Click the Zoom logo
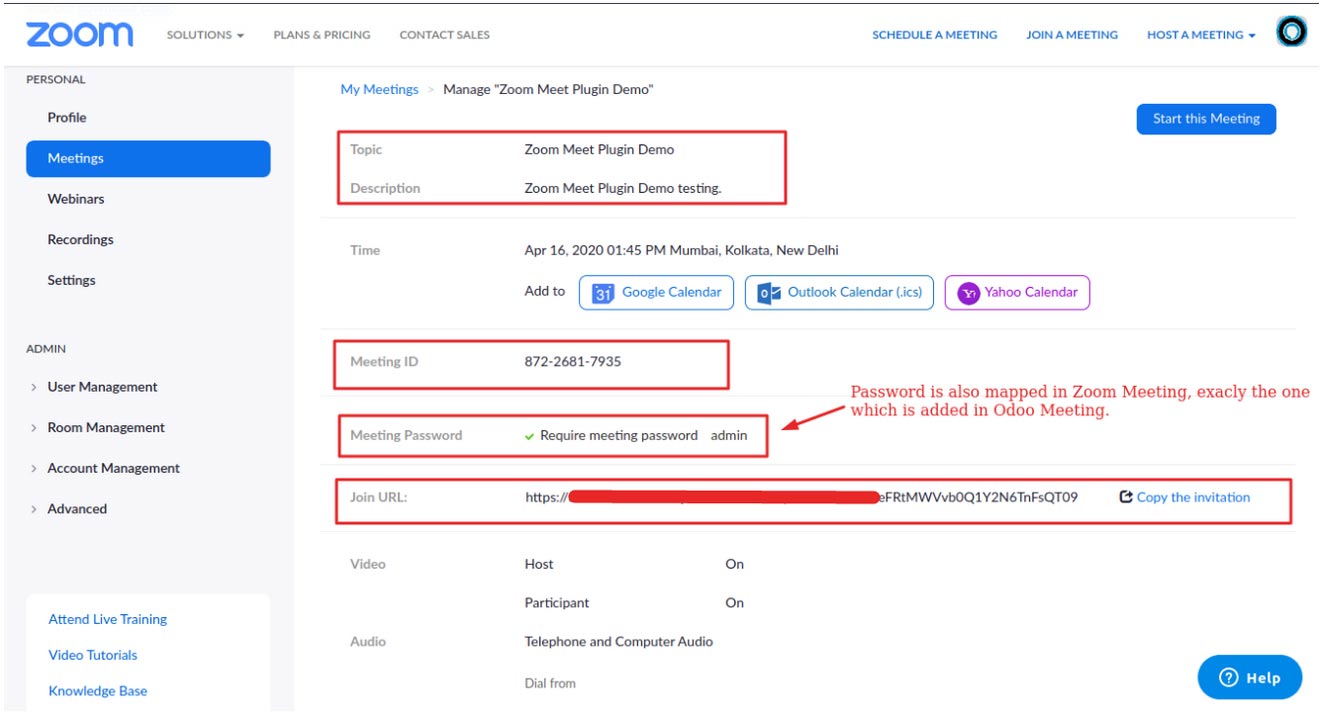The image size is (1327, 722). [79, 34]
